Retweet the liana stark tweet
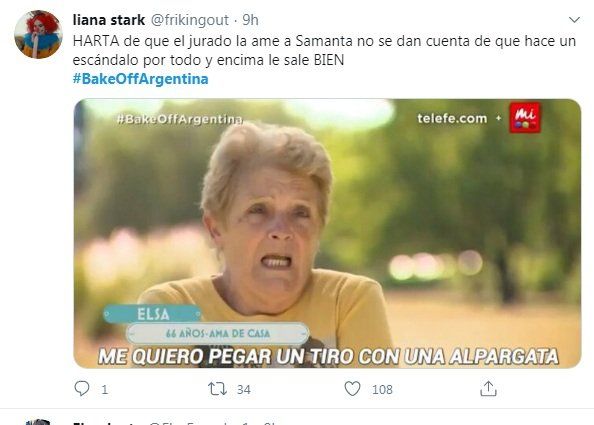 [x=217, y=389]
